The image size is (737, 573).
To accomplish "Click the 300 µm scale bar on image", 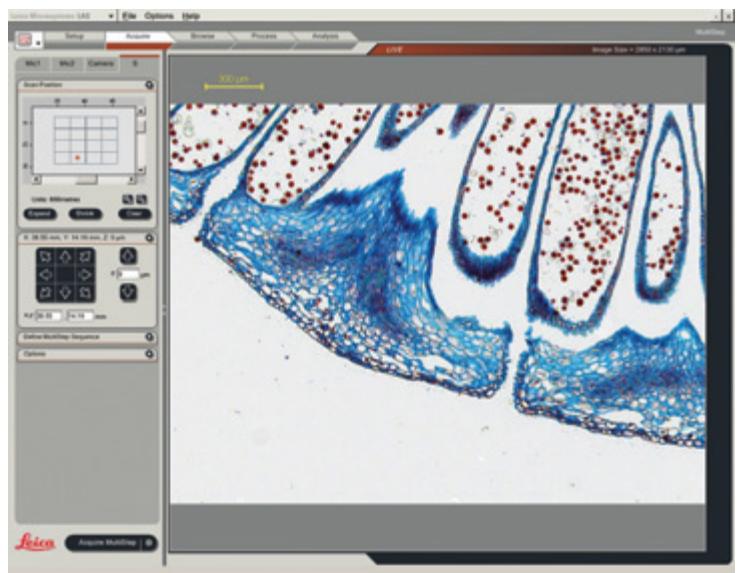I will pyautogui.click(x=234, y=83).
